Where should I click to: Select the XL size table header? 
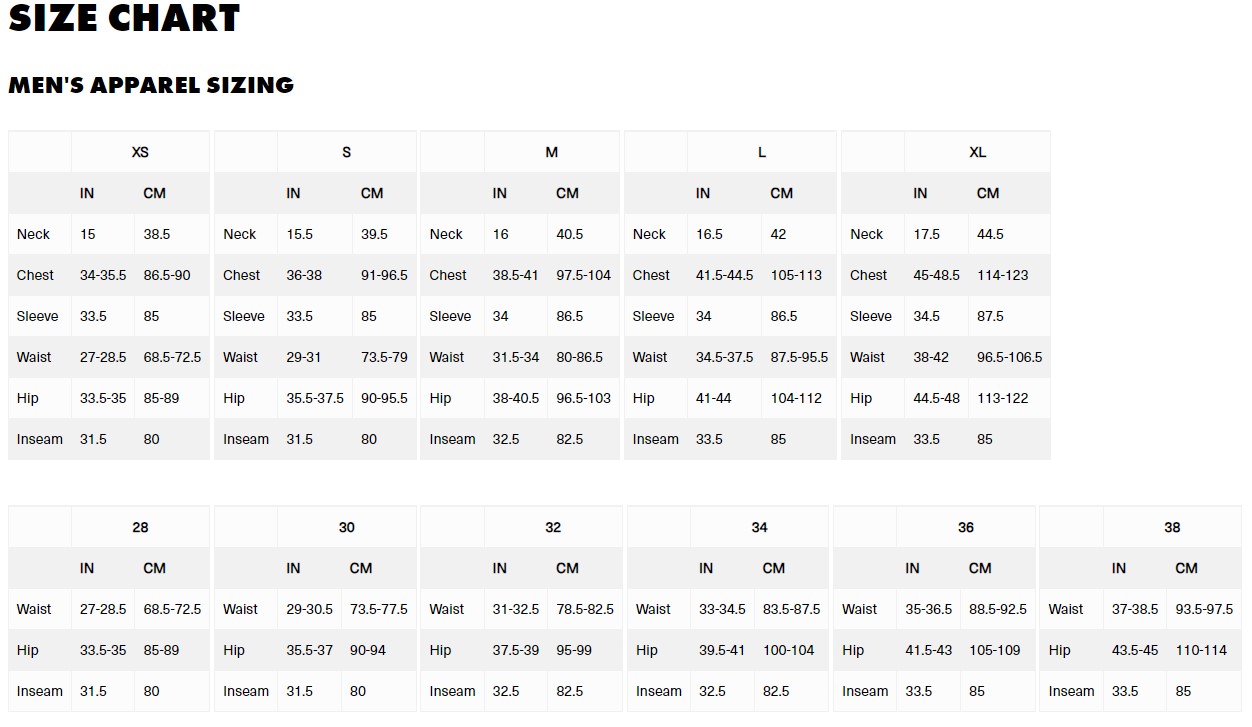(x=978, y=152)
